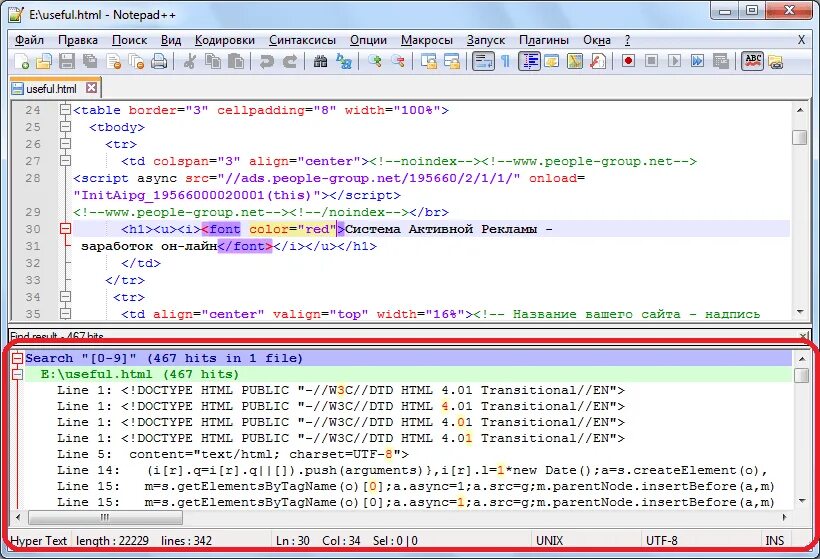
Task: Collapse the table fold marker at line 24
Action: coord(65,110)
